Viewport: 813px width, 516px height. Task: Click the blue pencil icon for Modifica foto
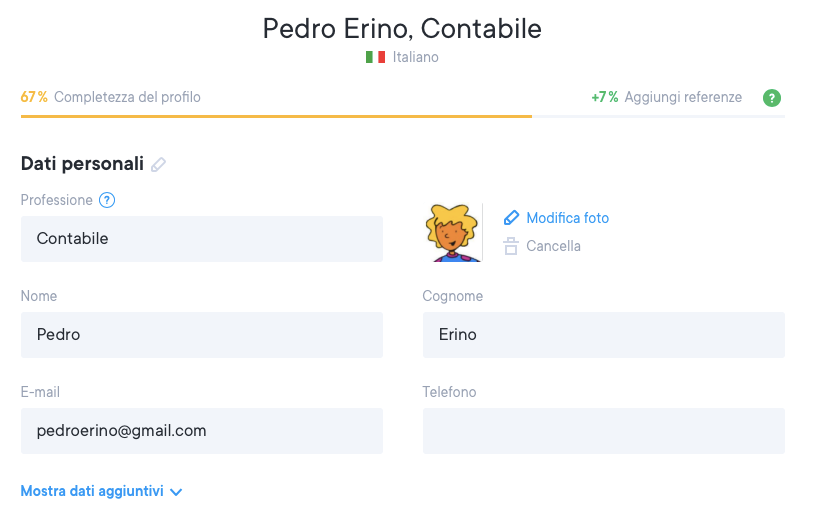(511, 218)
